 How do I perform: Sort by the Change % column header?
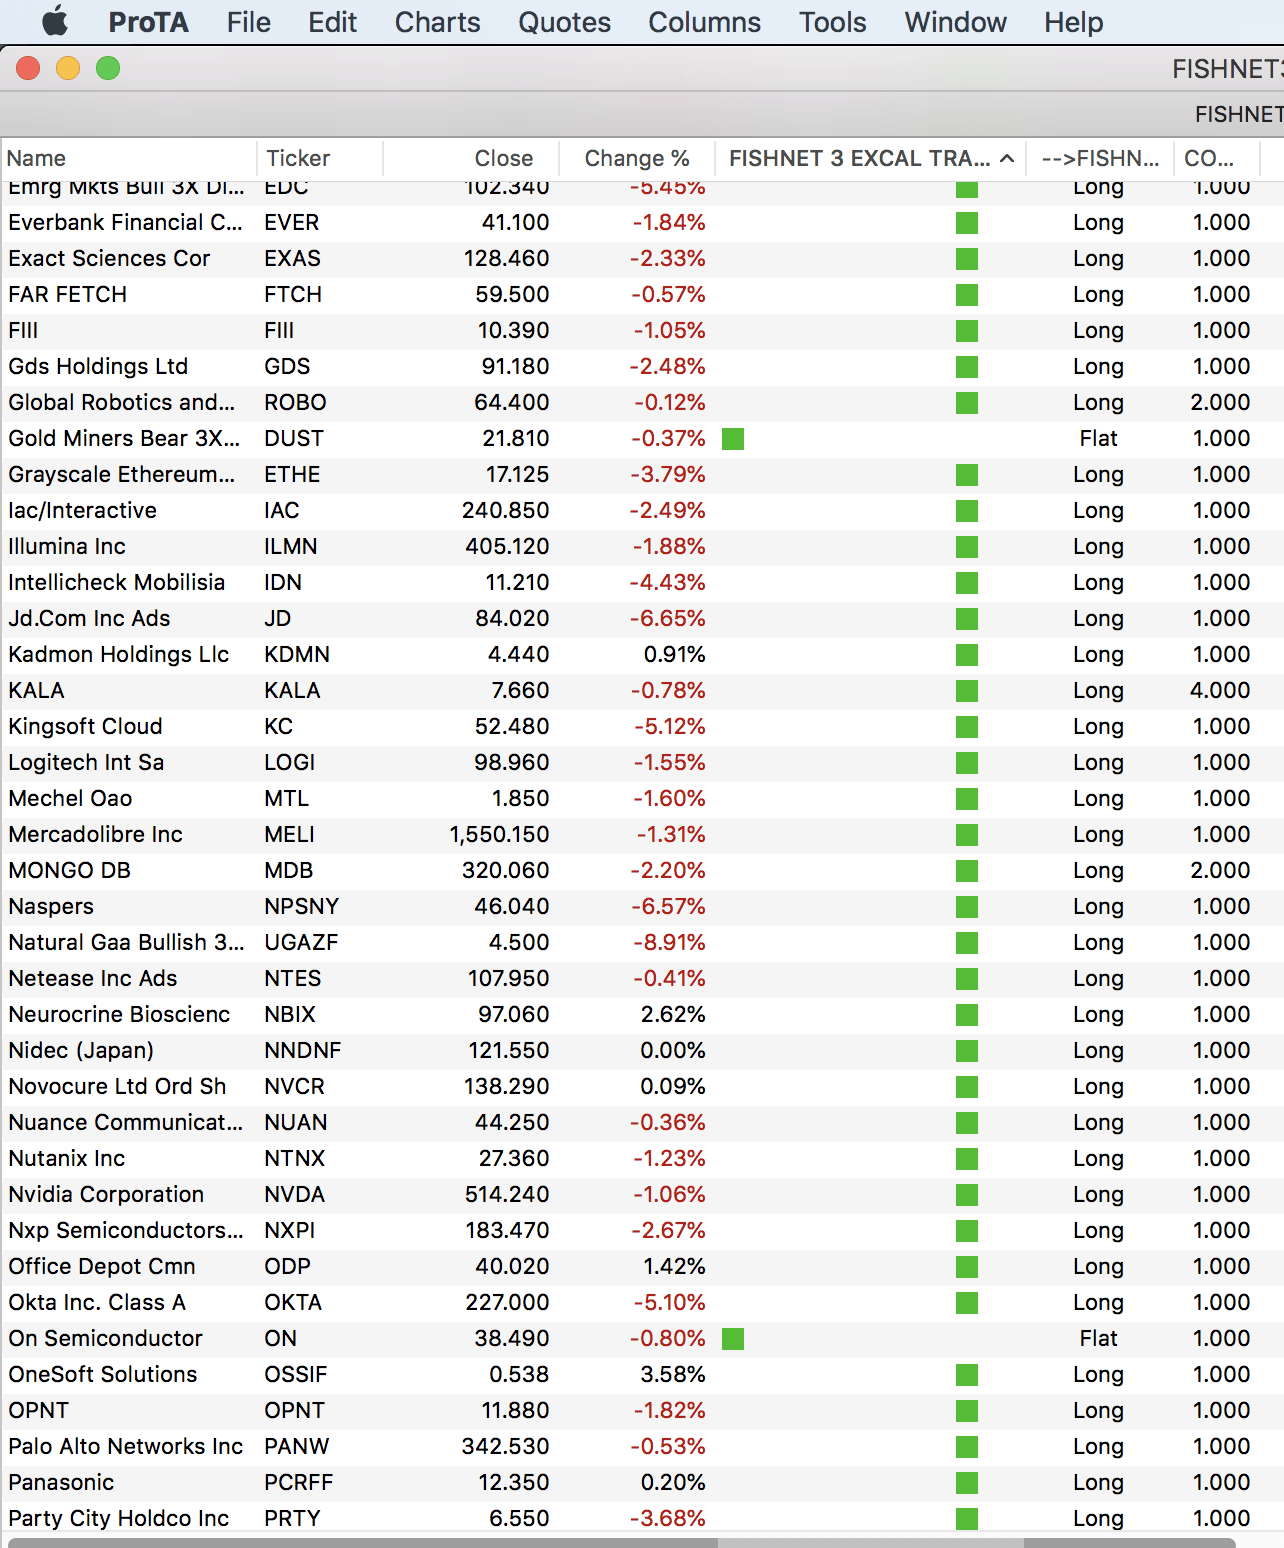[x=637, y=159]
